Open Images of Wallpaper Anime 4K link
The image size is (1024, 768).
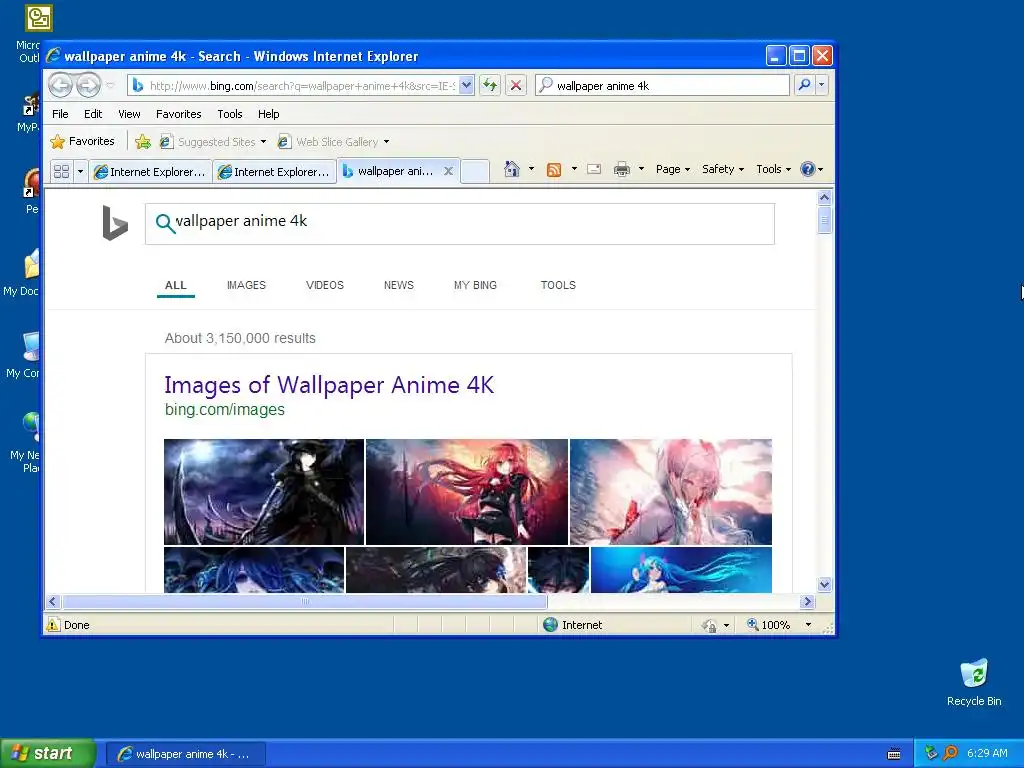click(x=329, y=385)
